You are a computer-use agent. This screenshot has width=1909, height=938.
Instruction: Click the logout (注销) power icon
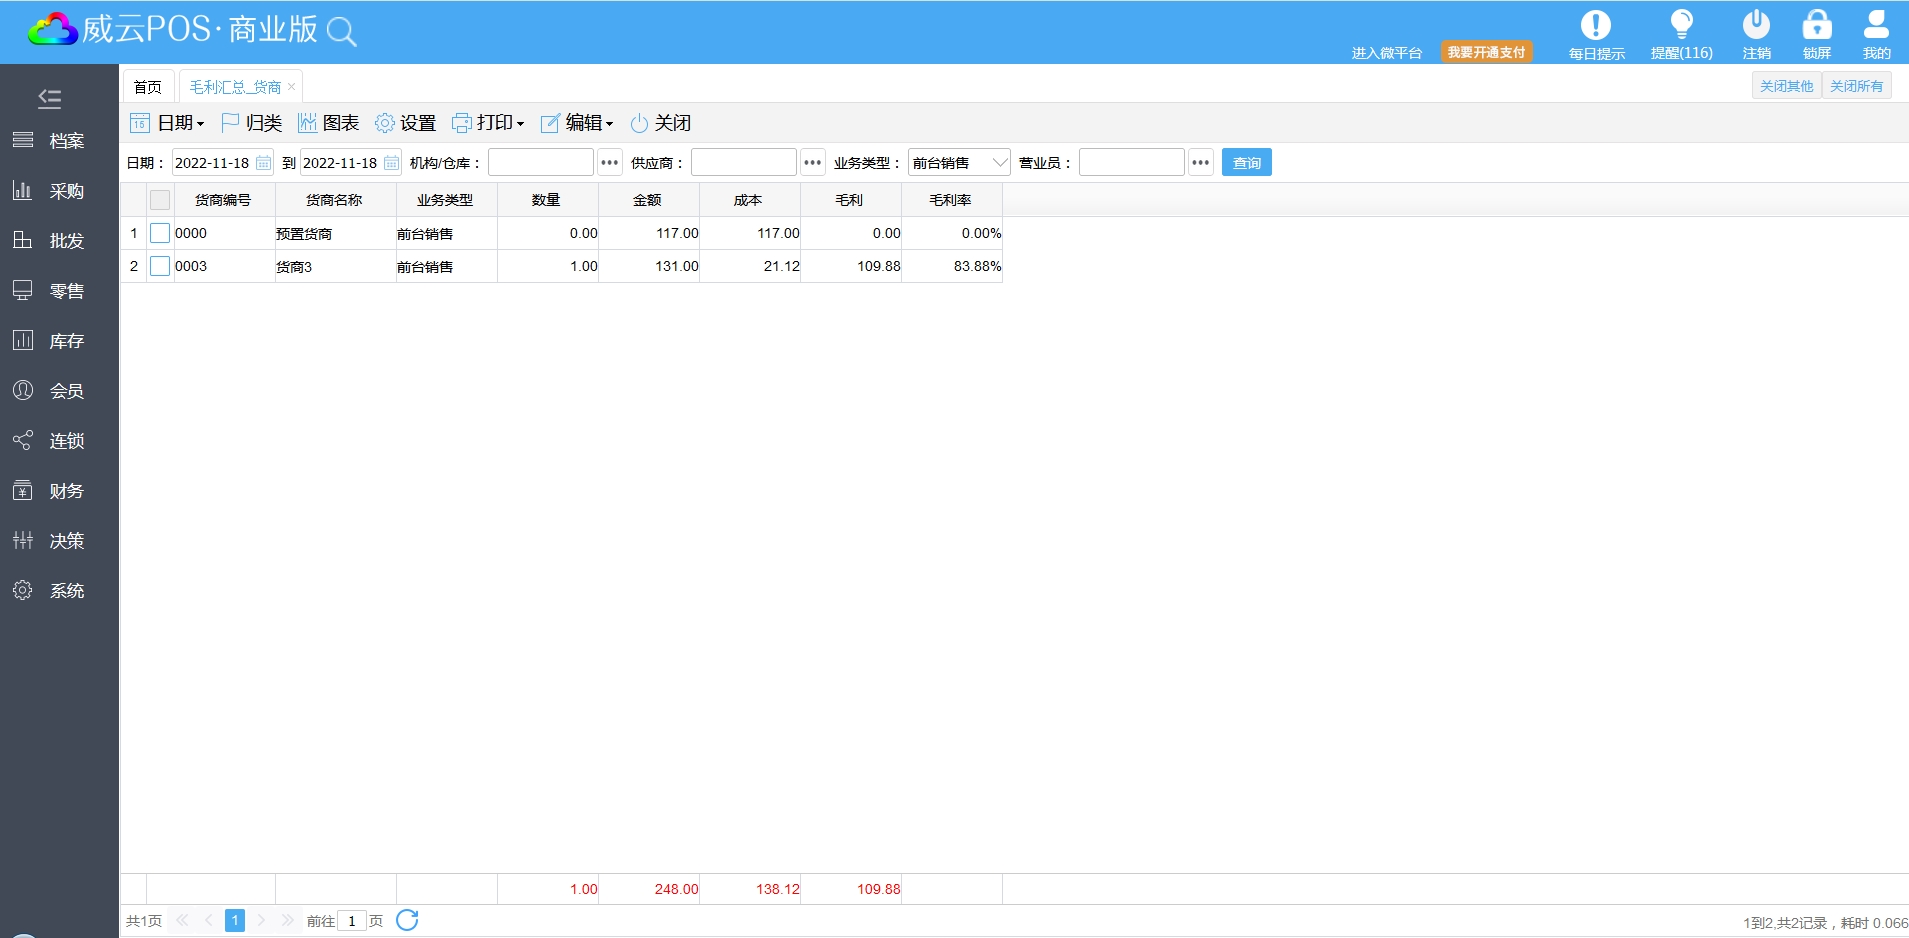point(1756,26)
